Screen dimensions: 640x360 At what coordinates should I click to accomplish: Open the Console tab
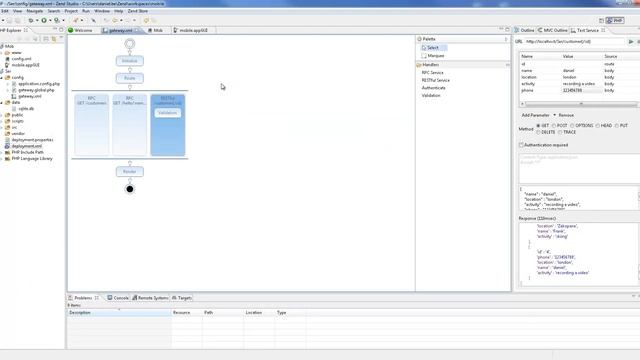[118, 298]
